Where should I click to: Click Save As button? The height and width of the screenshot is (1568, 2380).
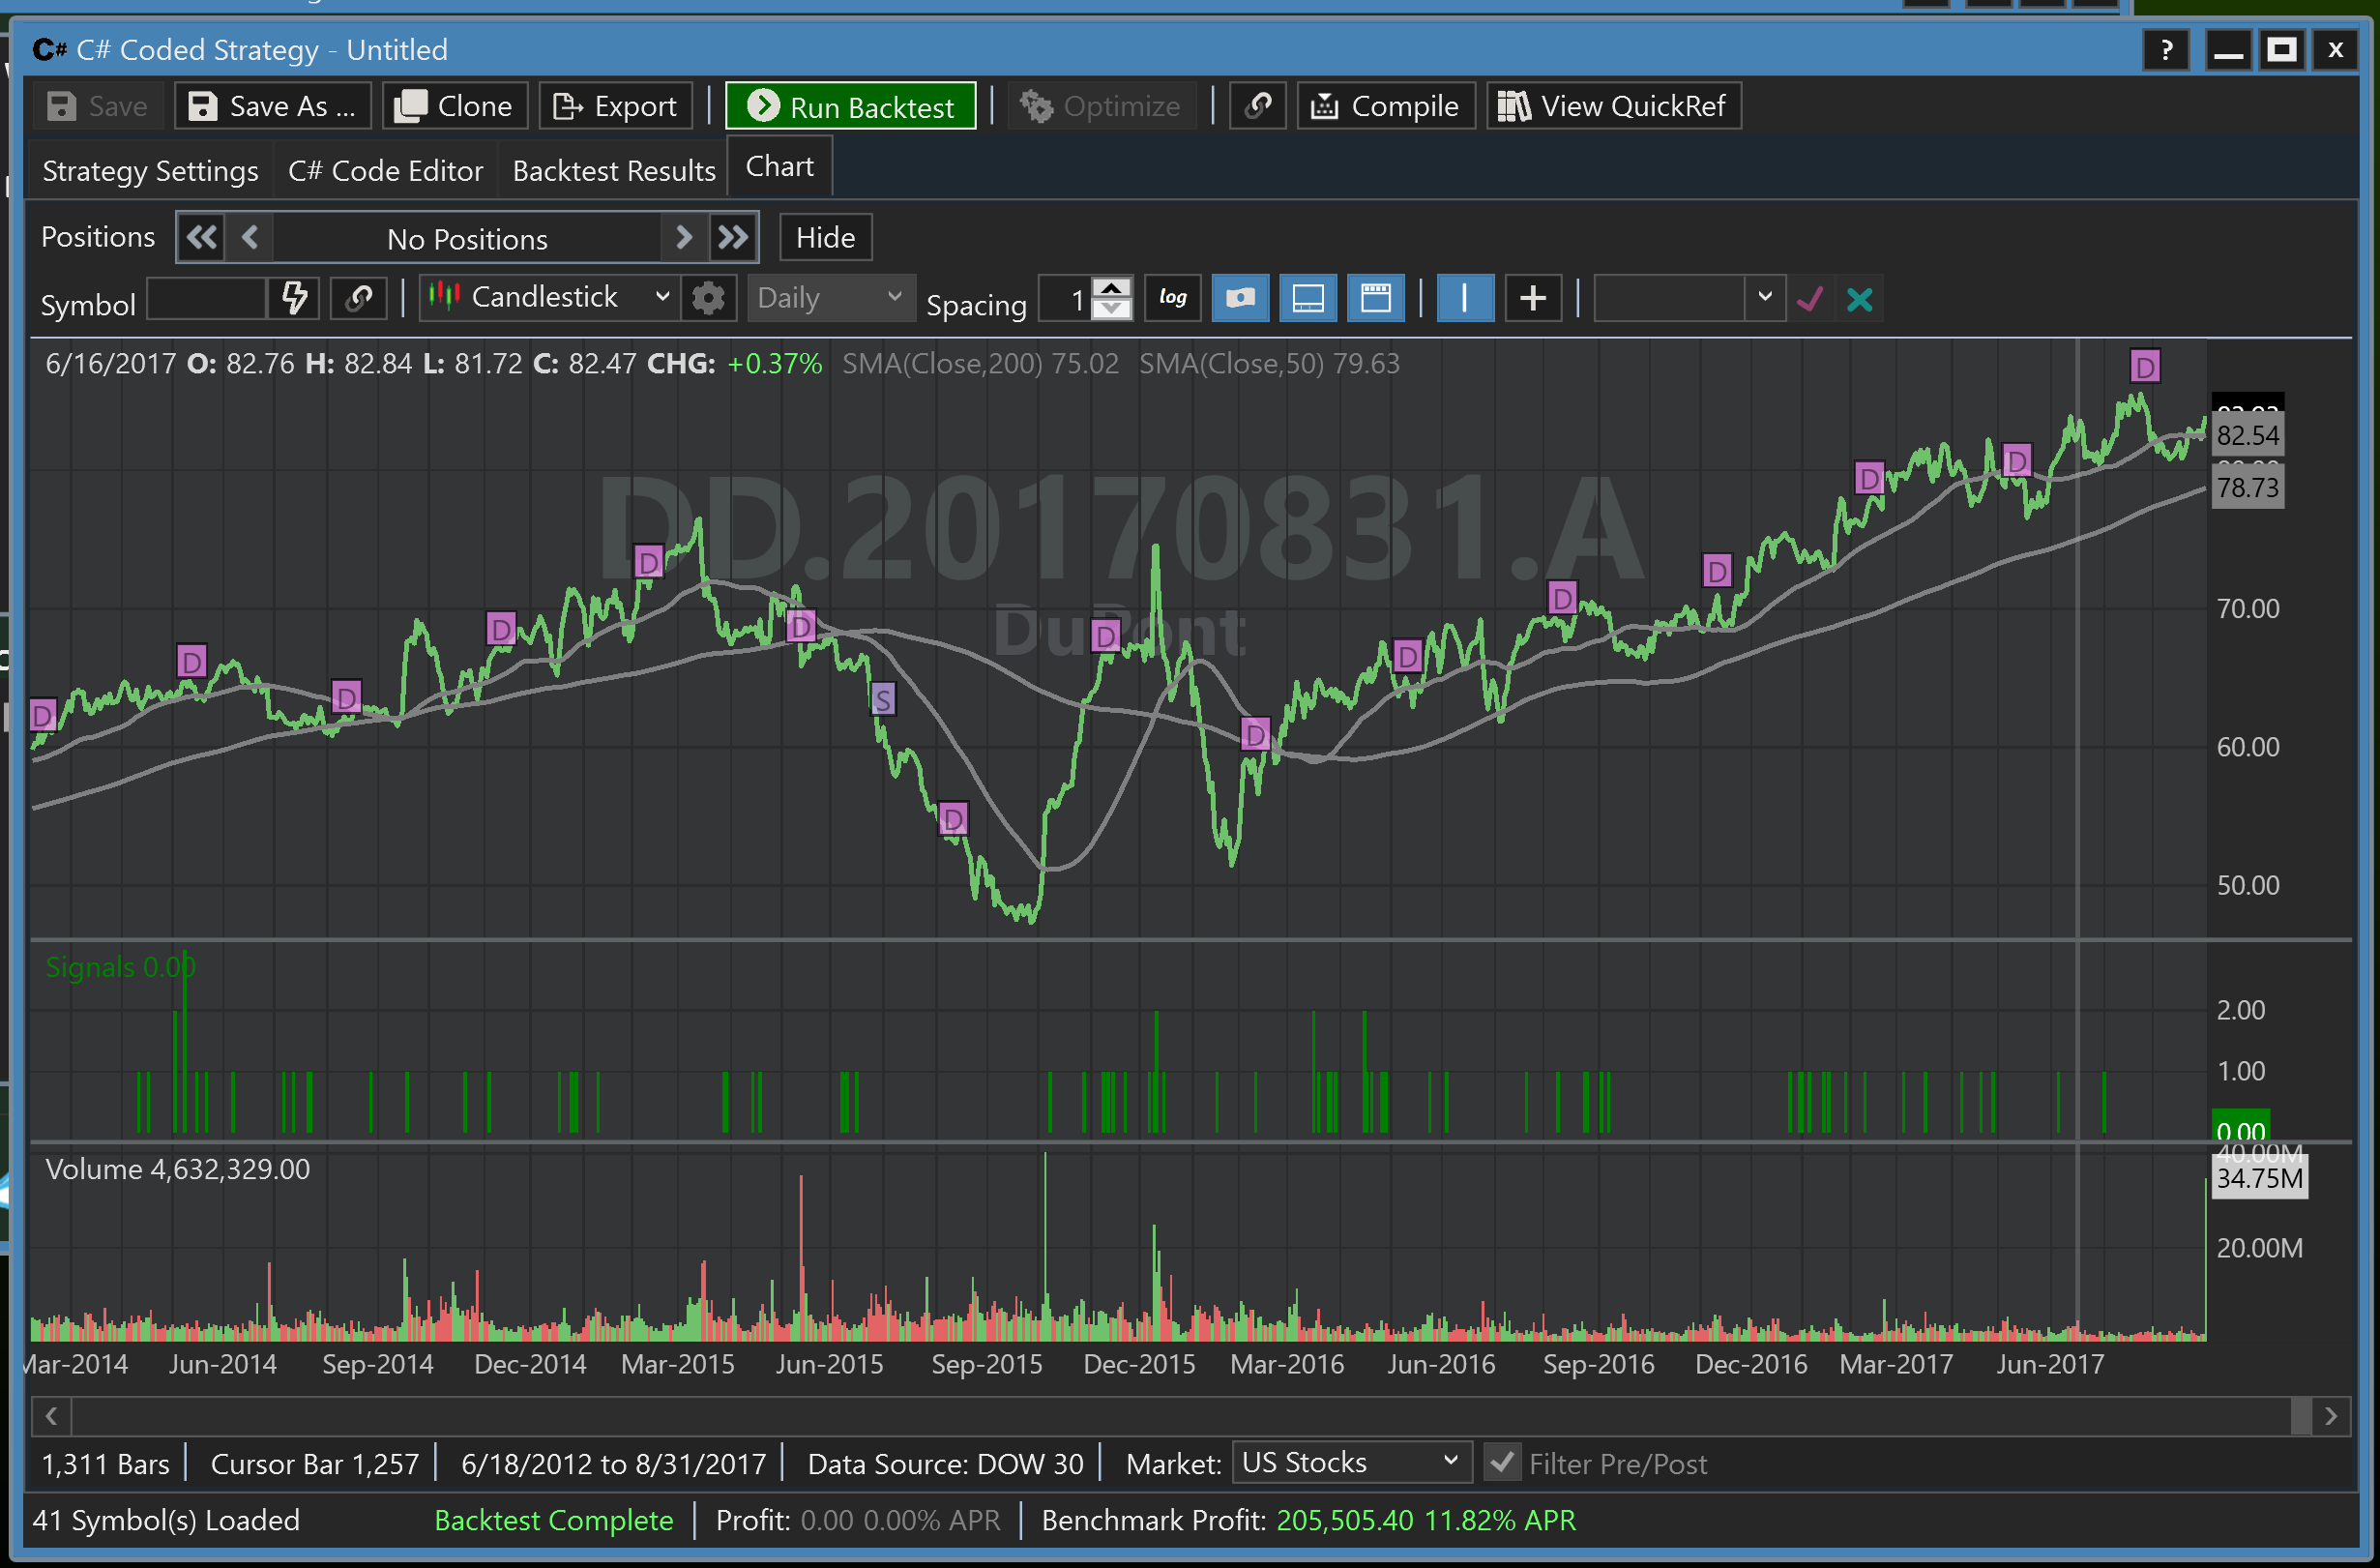pyautogui.click(x=273, y=106)
